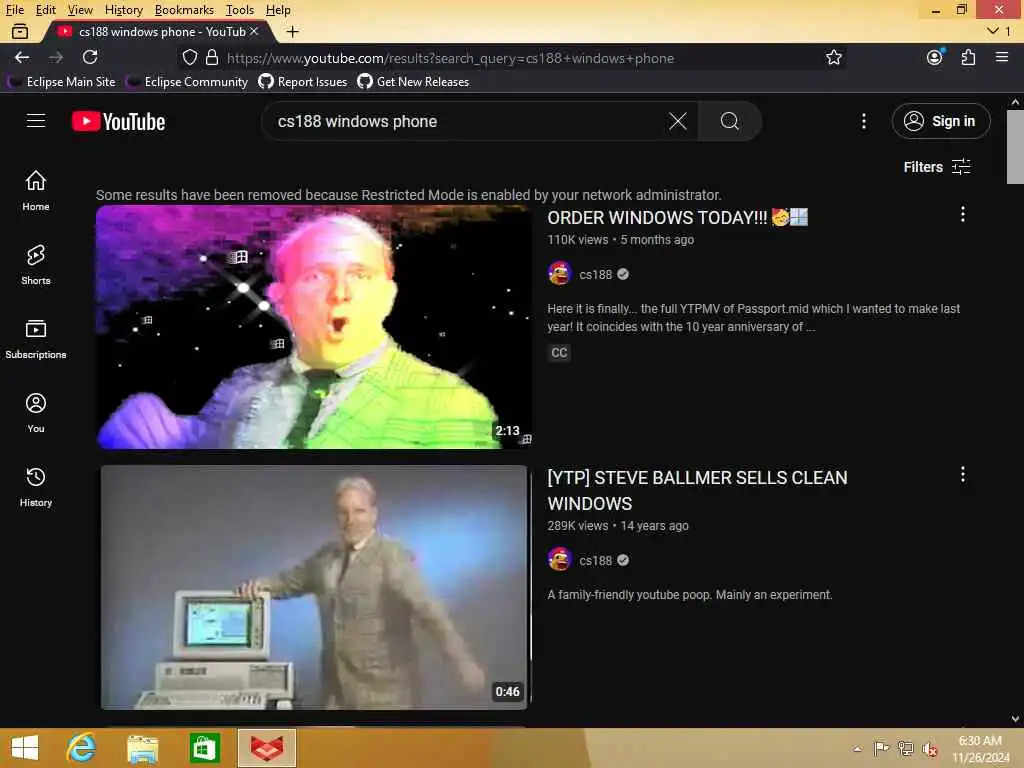Reload the page with the refresh button
1024x768 pixels.
coord(90,57)
